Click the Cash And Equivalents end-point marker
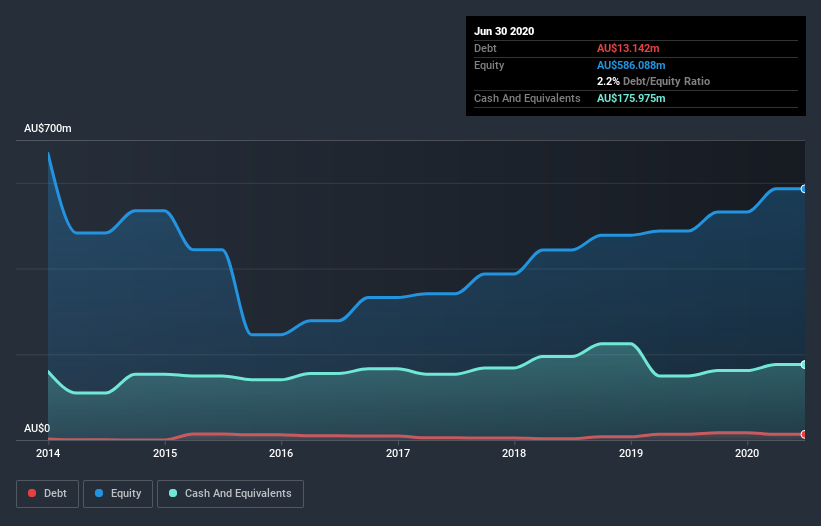 pyautogui.click(x=804, y=364)
